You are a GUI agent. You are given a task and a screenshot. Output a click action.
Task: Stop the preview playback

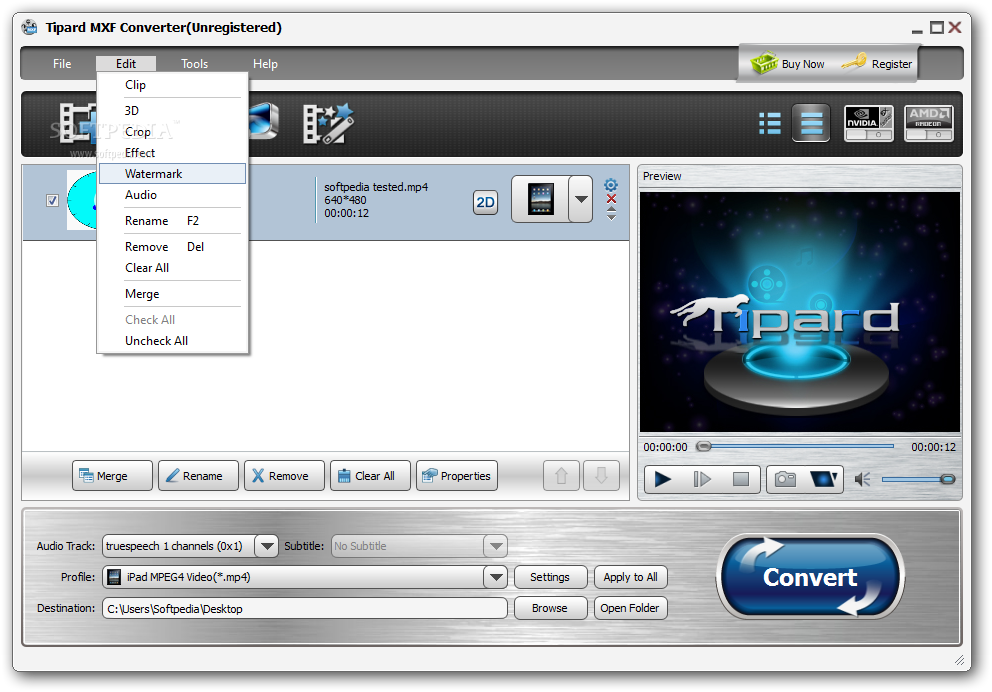click(740, 479)
